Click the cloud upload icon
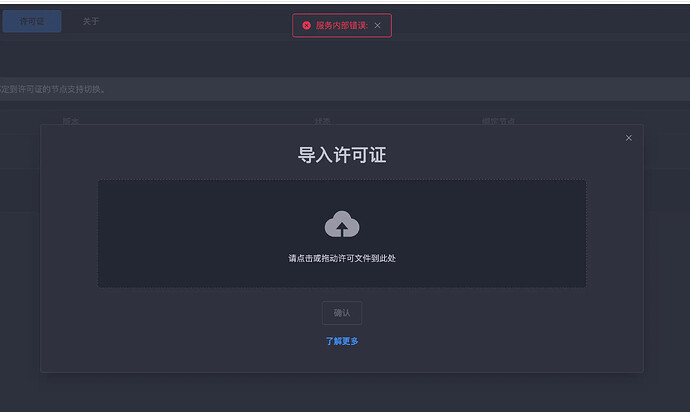Screen dimensions: 690x412 [342, 224]
